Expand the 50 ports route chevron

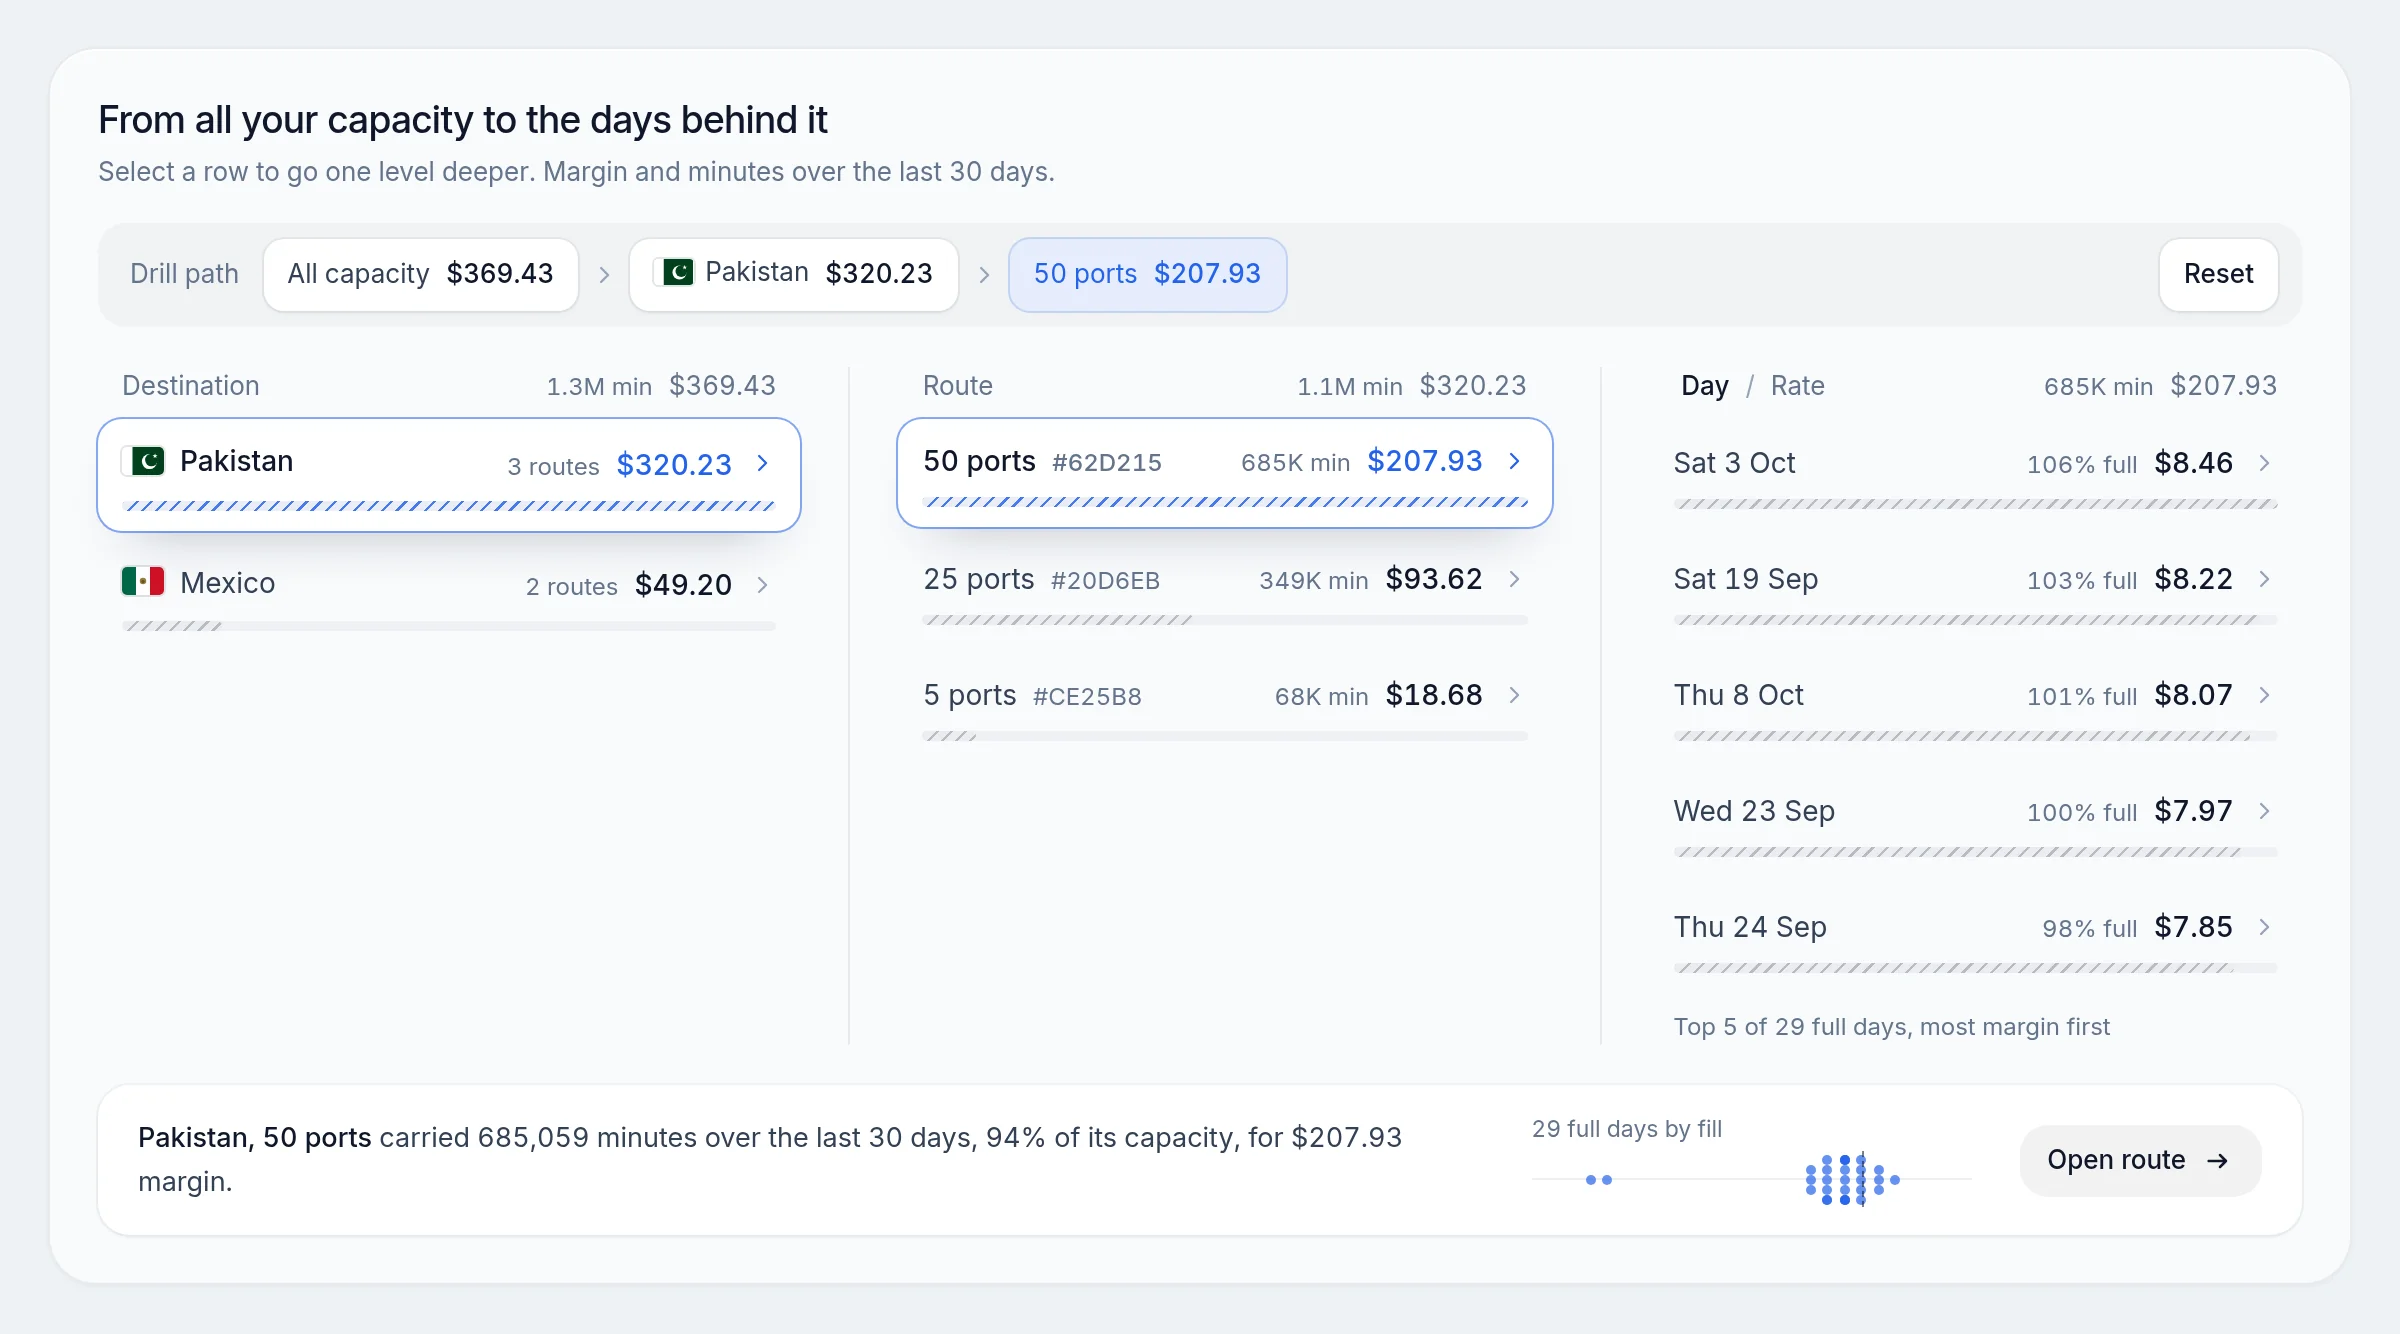(1515, 461)
